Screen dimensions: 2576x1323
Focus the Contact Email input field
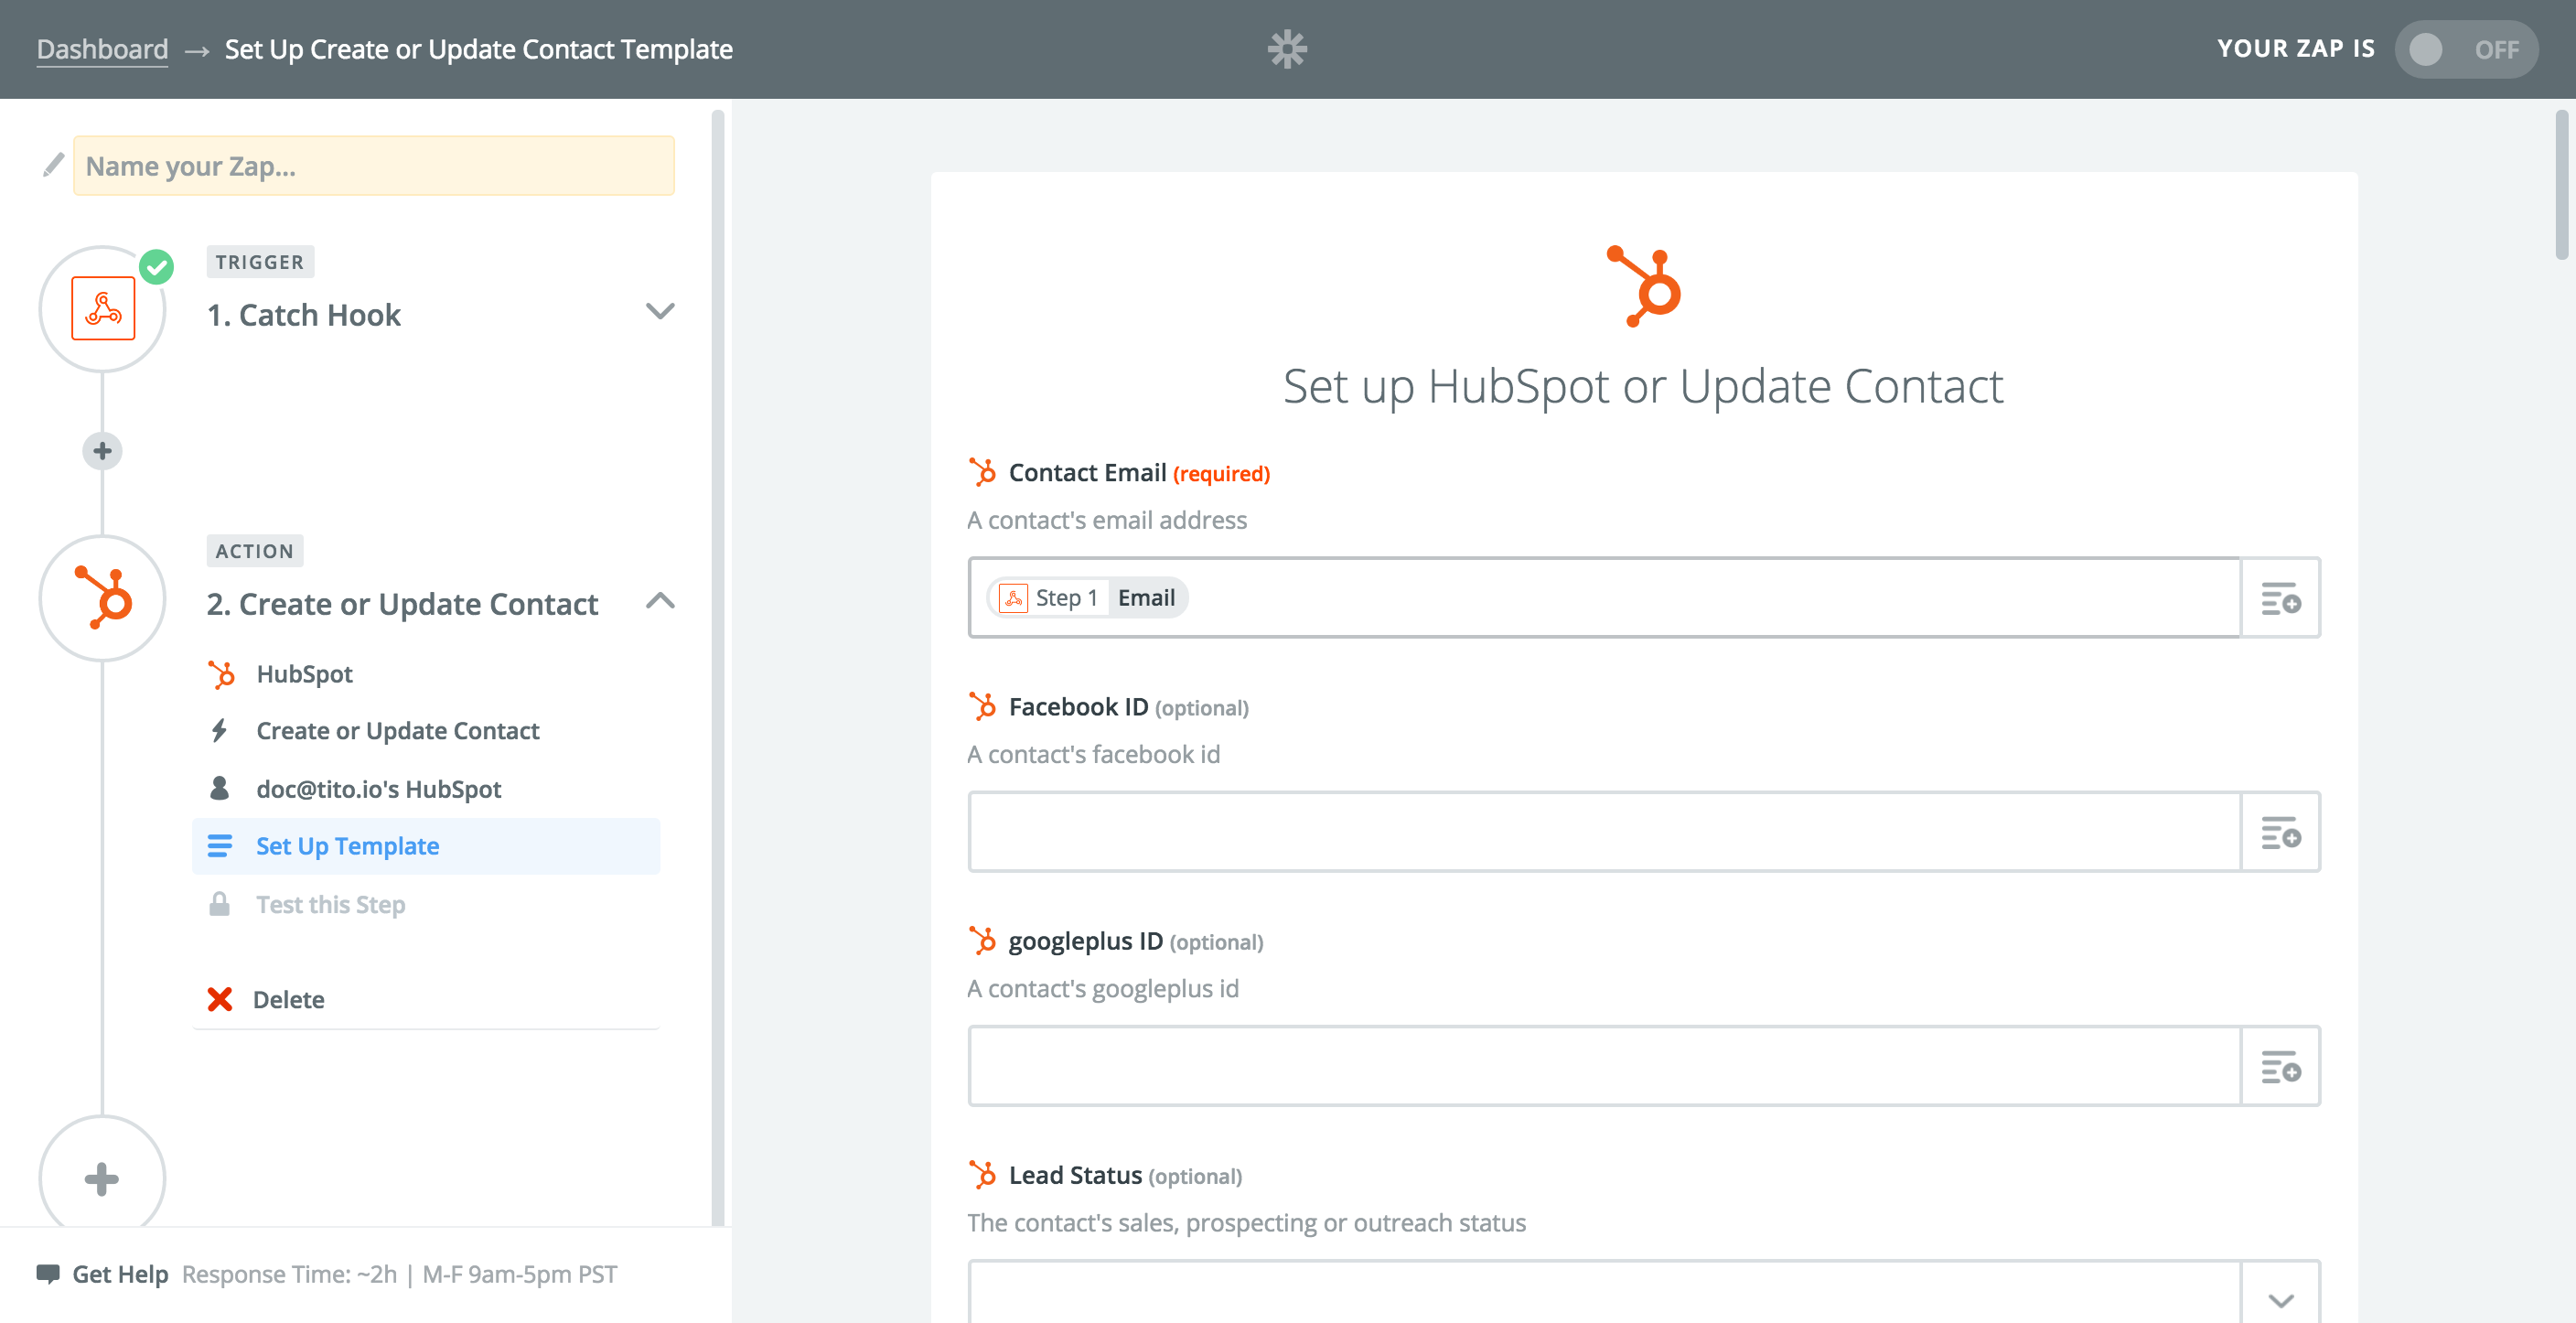coord(1605,598)
